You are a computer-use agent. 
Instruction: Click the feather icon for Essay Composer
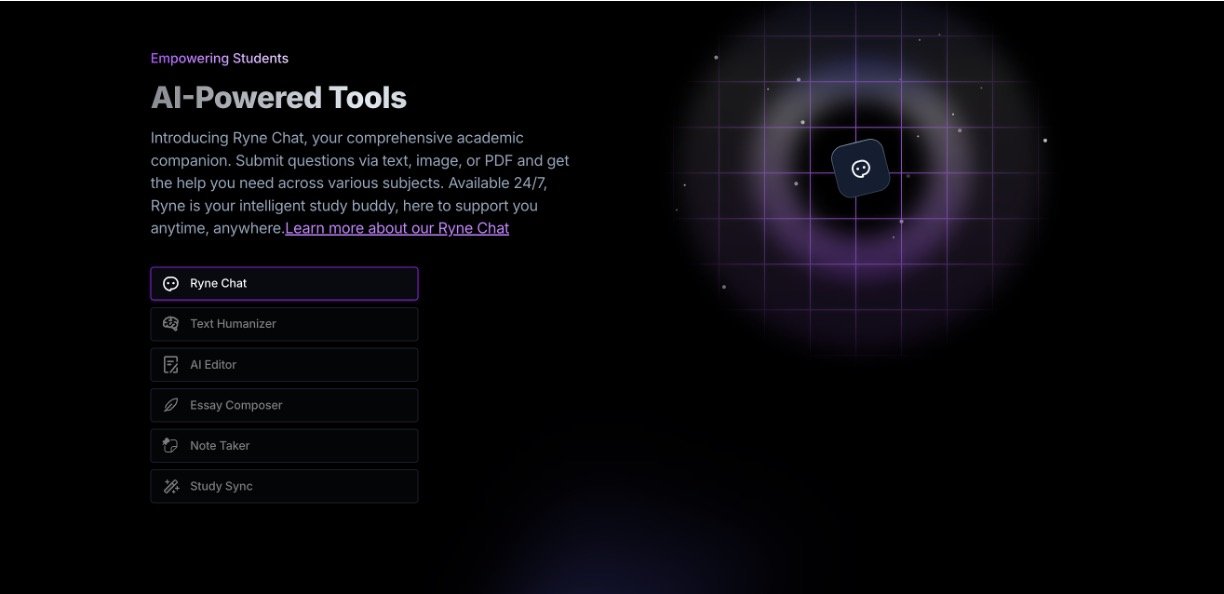(x=171, y=405)
